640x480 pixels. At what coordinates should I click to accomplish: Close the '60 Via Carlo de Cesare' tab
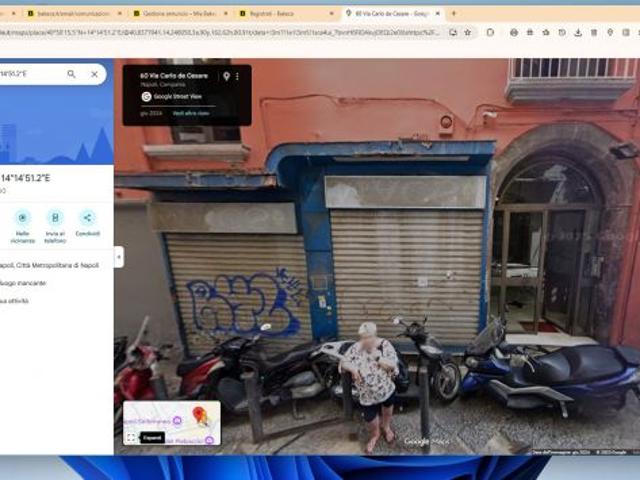click(x=437, y=14)
